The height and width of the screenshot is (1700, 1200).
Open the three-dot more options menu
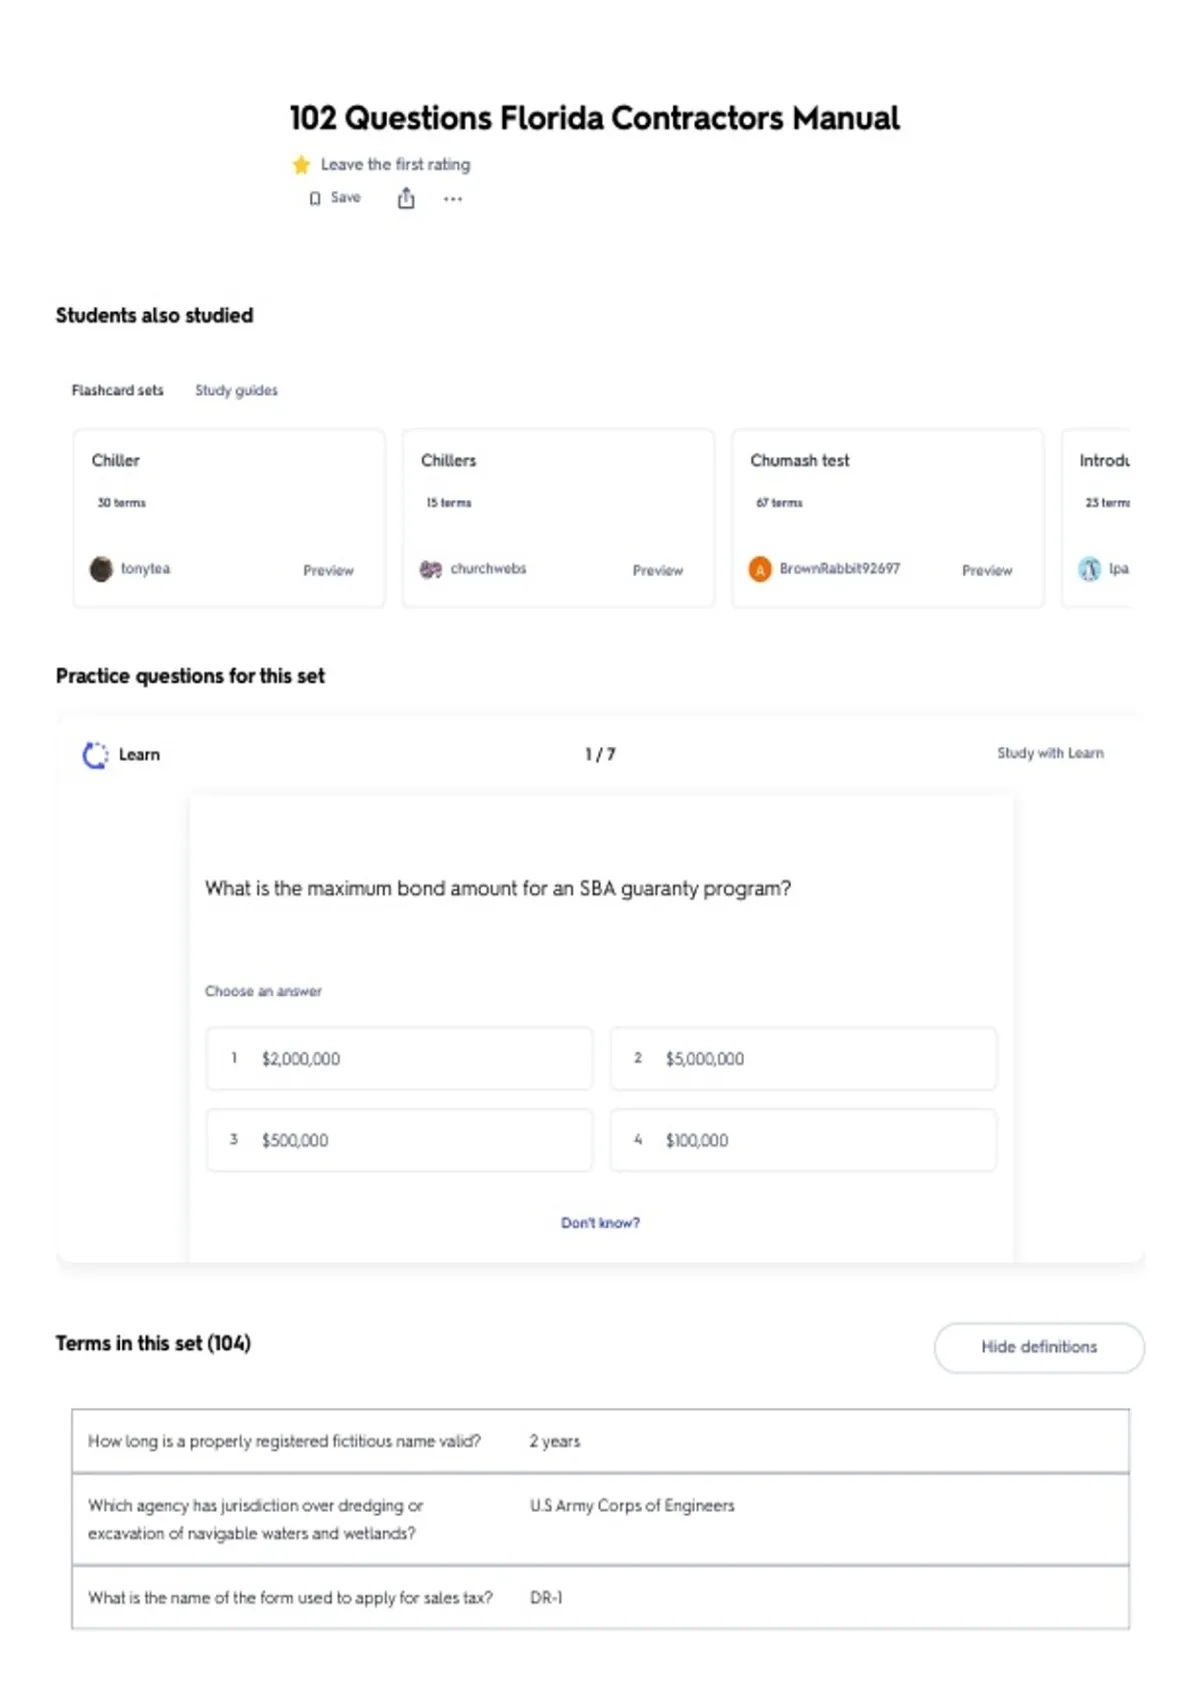[453, 199]
